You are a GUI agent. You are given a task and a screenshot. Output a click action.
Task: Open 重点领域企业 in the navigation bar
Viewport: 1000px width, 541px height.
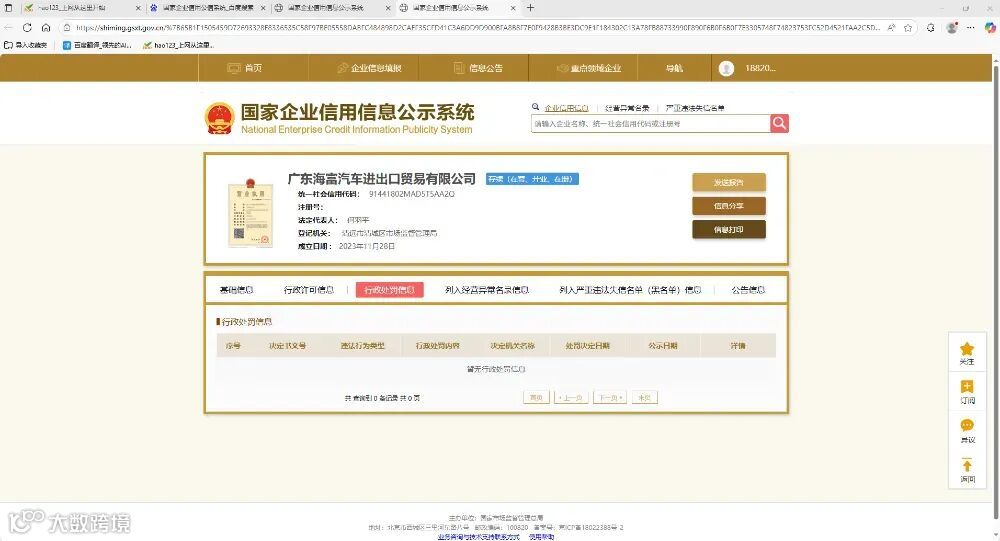click(x=589, y=68)
